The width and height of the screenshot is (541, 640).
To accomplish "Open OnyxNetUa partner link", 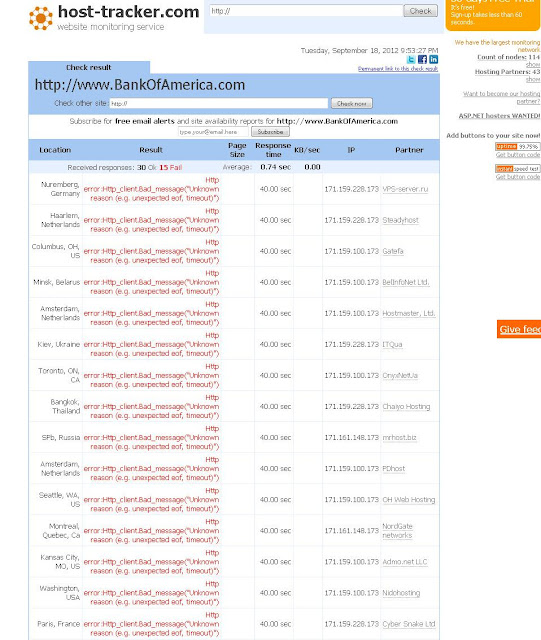I will click(400, 375).
